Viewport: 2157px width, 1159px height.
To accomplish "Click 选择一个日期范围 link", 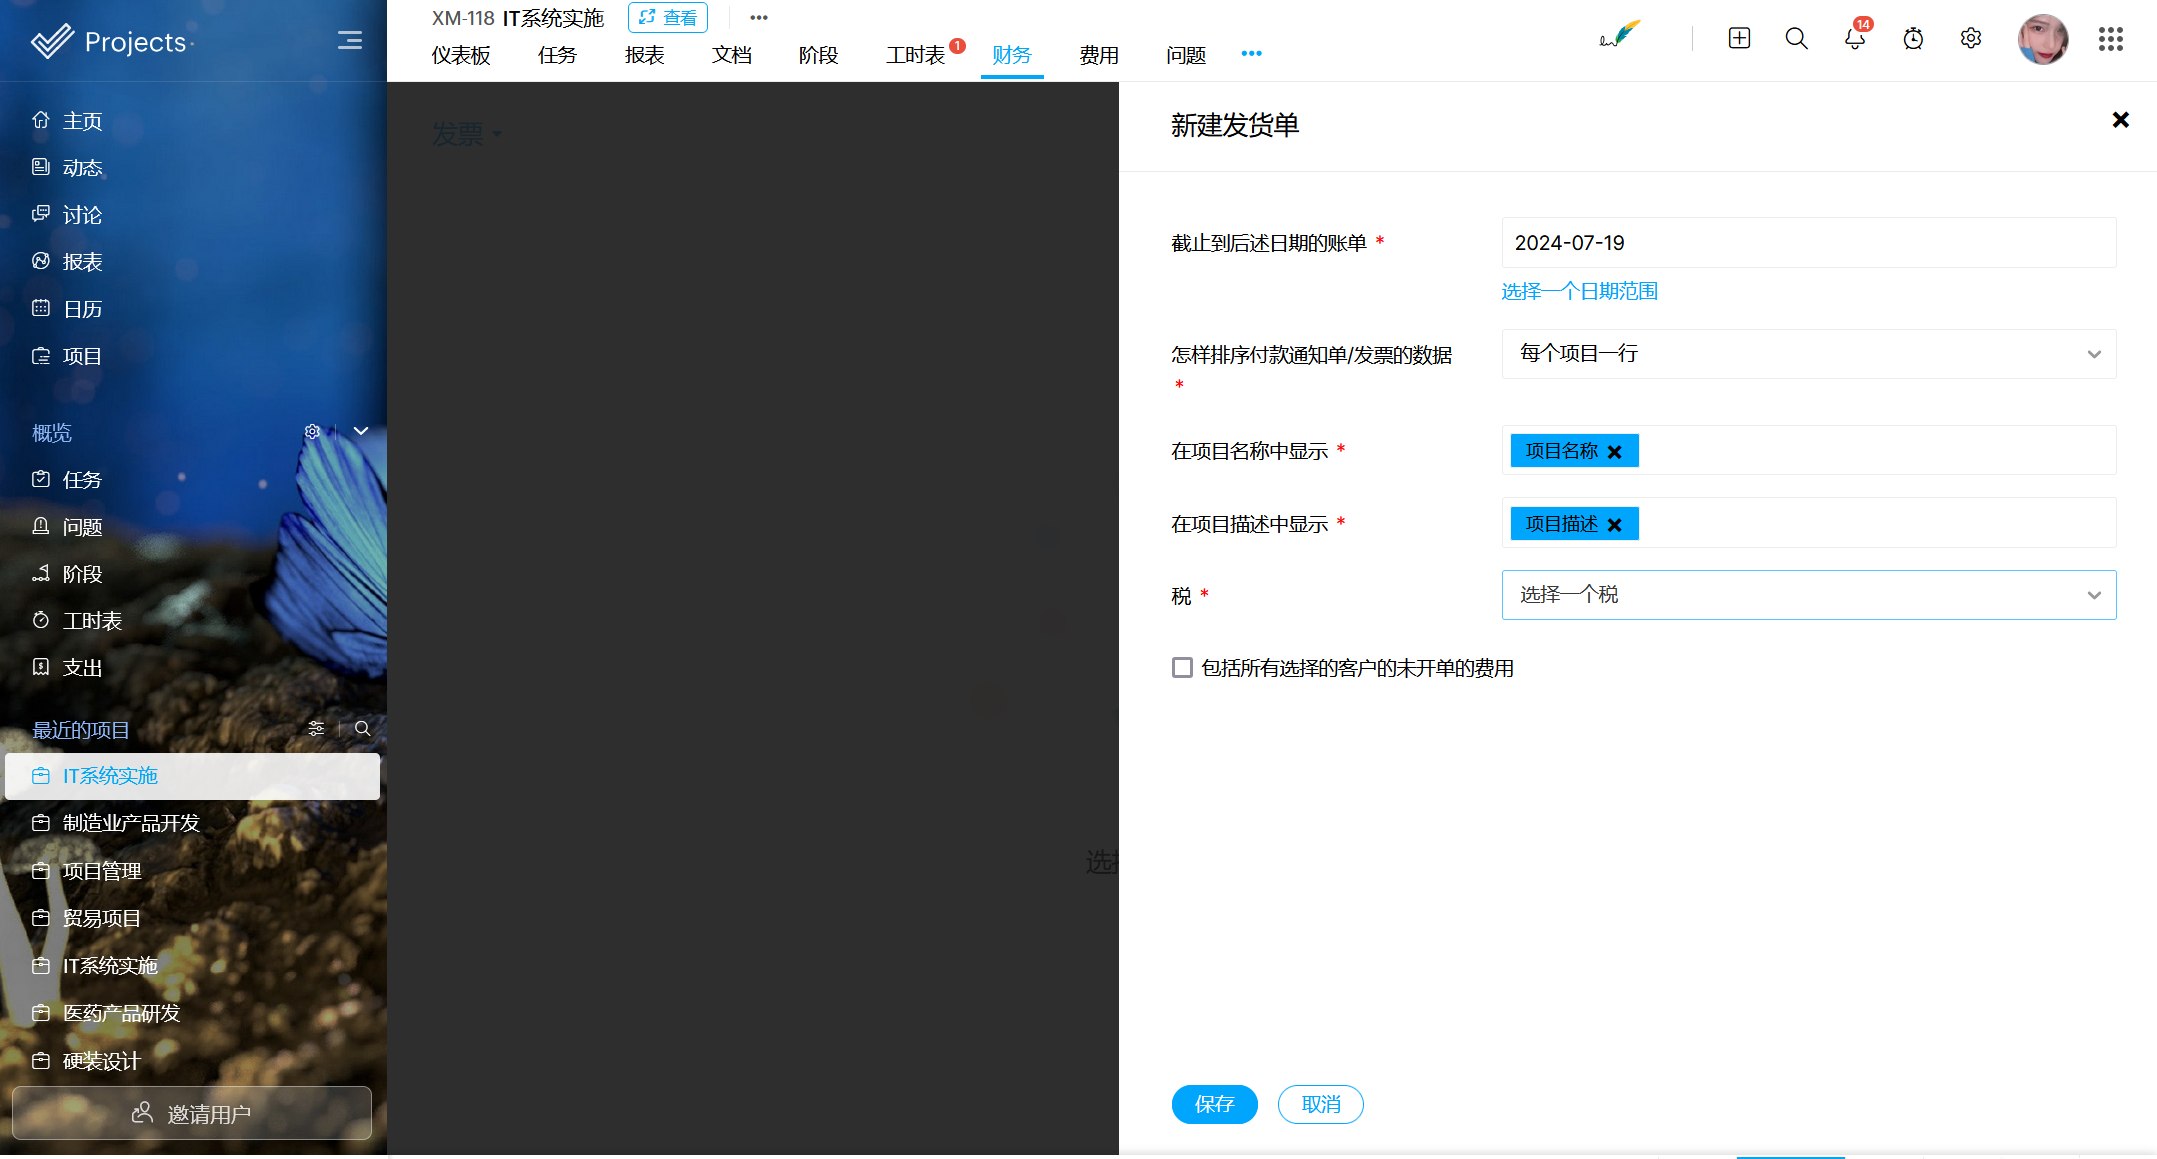I will (1580, 291).
